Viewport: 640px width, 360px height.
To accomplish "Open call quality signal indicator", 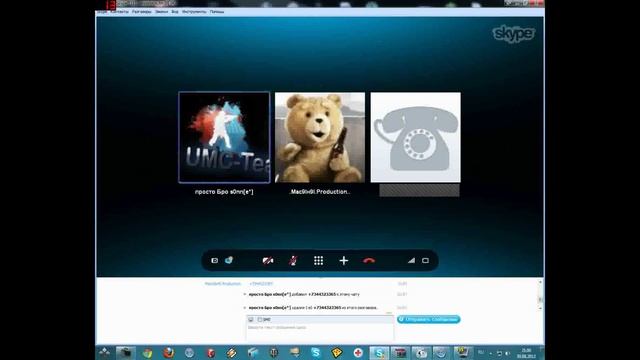I will tap(411, 260).
